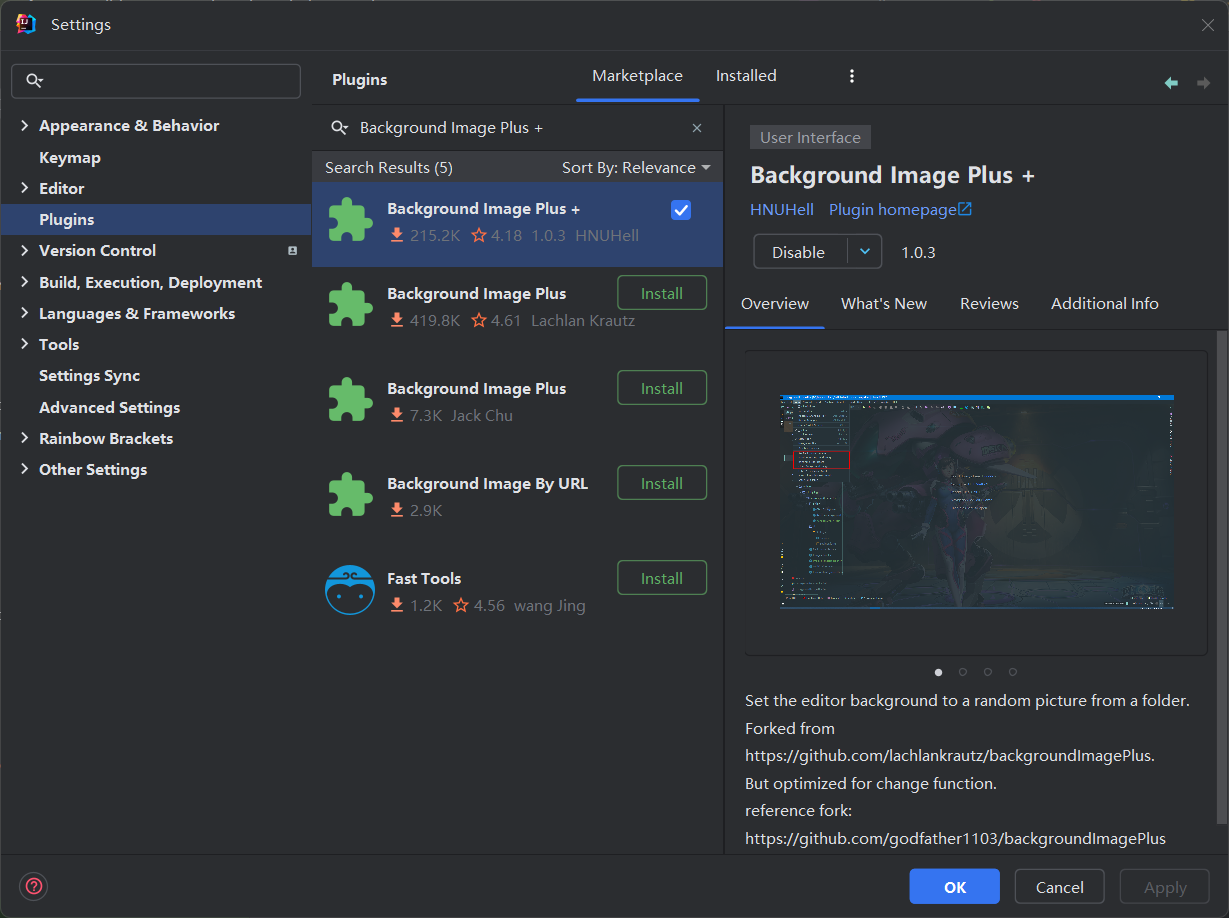Screen dimensions: 1229x918
Task: Expand Build, Execution, Deployment group
Action: [x=24, y=283]
